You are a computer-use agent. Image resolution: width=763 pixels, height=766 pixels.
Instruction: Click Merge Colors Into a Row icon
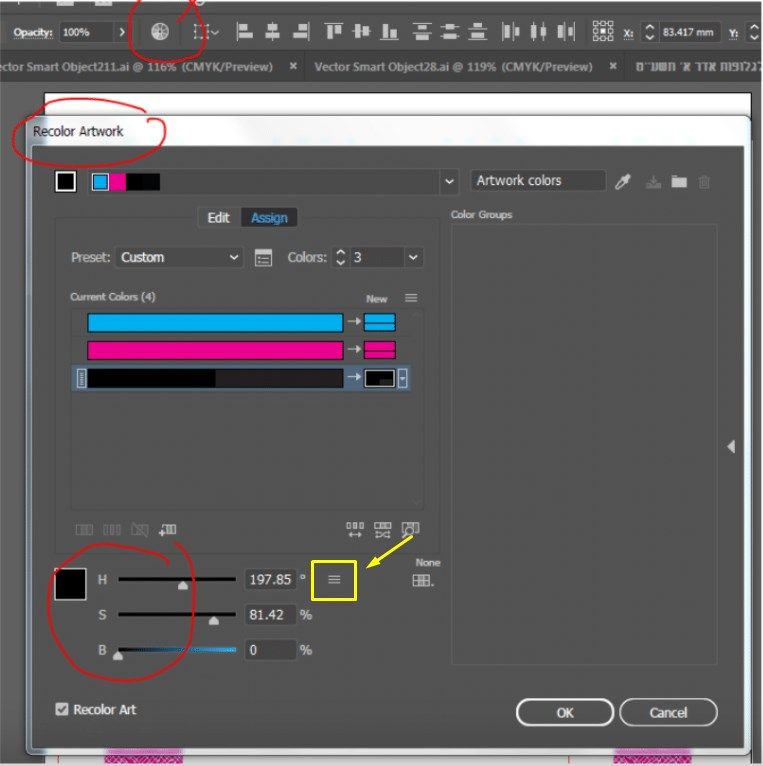point(84,530)
